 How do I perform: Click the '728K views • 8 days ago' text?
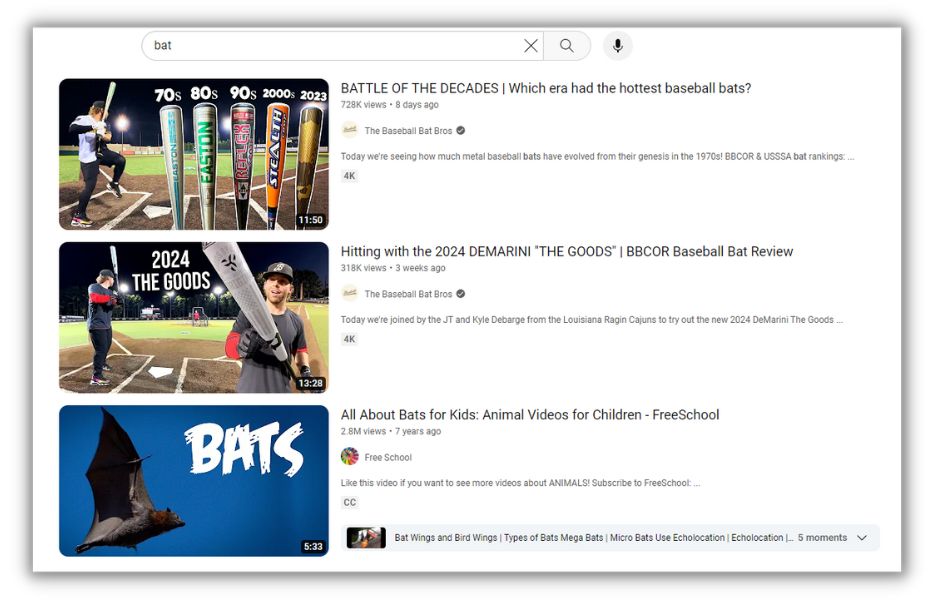390,104
